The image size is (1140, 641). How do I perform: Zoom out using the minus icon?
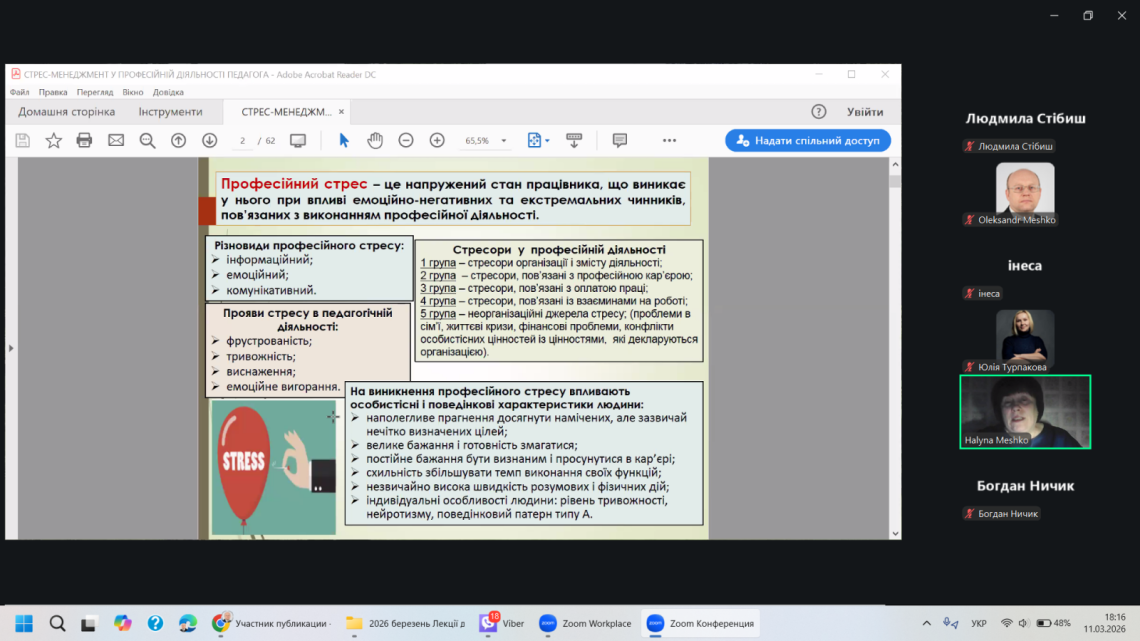click(x=406, y=141)
